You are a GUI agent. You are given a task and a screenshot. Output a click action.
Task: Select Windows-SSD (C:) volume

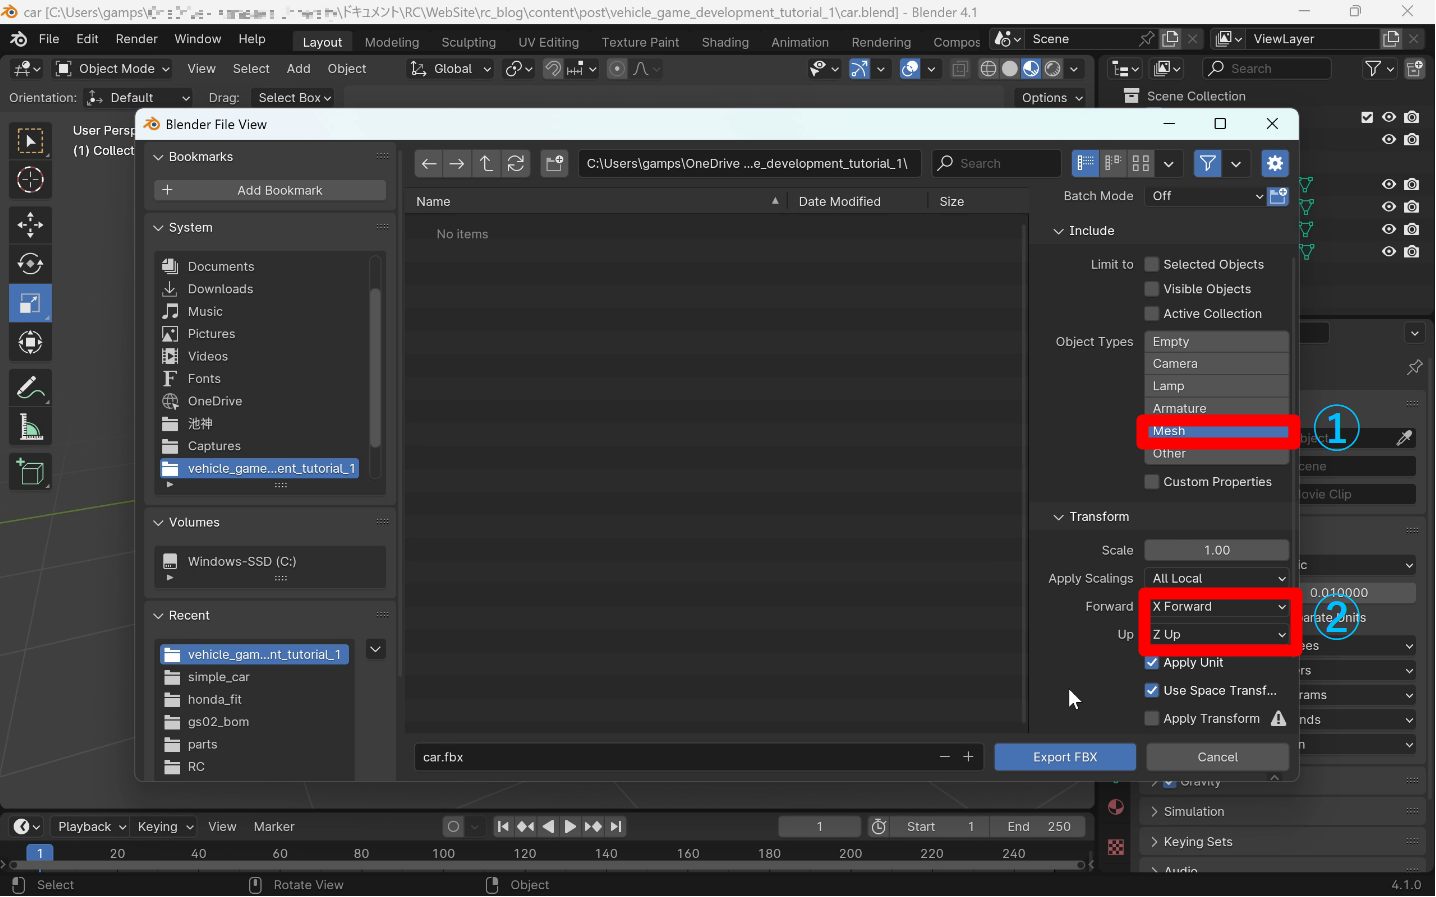[270, 561]
